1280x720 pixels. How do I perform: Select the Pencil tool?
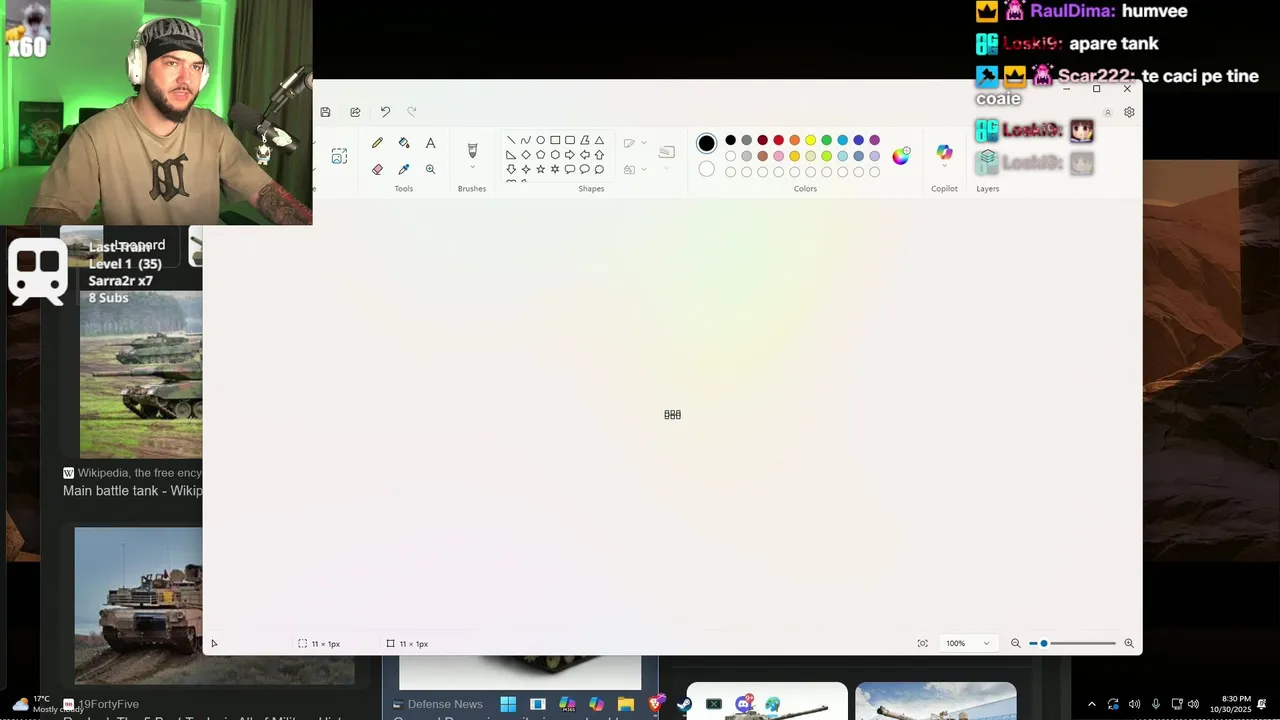[377, 143]
